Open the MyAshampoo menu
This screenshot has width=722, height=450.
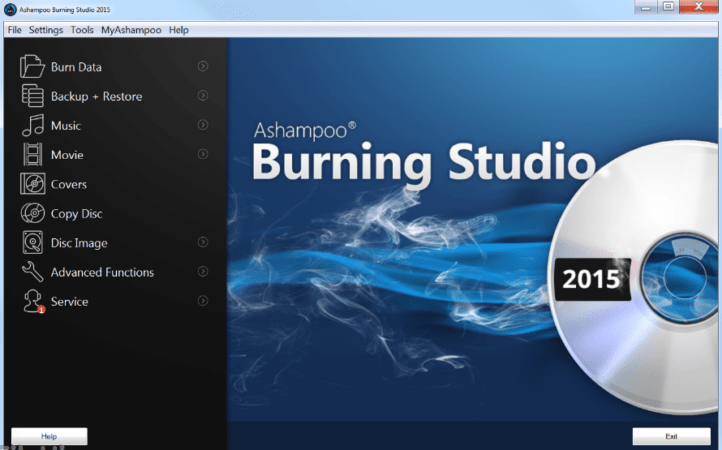pos(131,30)
